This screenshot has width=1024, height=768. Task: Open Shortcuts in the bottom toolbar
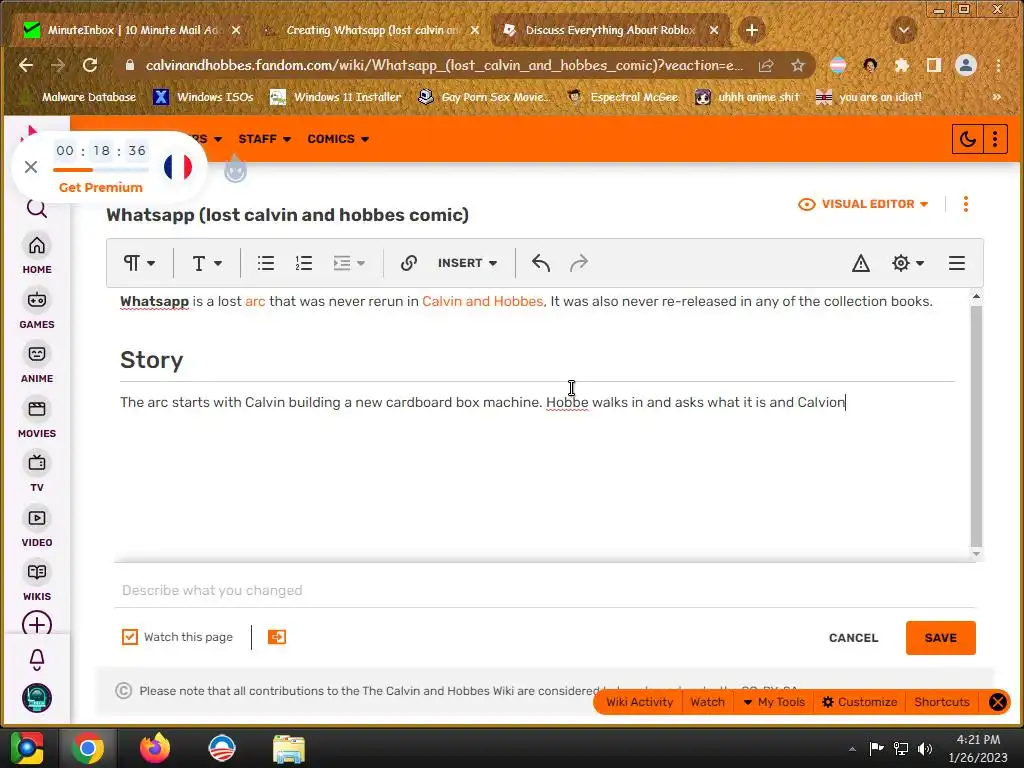click(942, 702)
